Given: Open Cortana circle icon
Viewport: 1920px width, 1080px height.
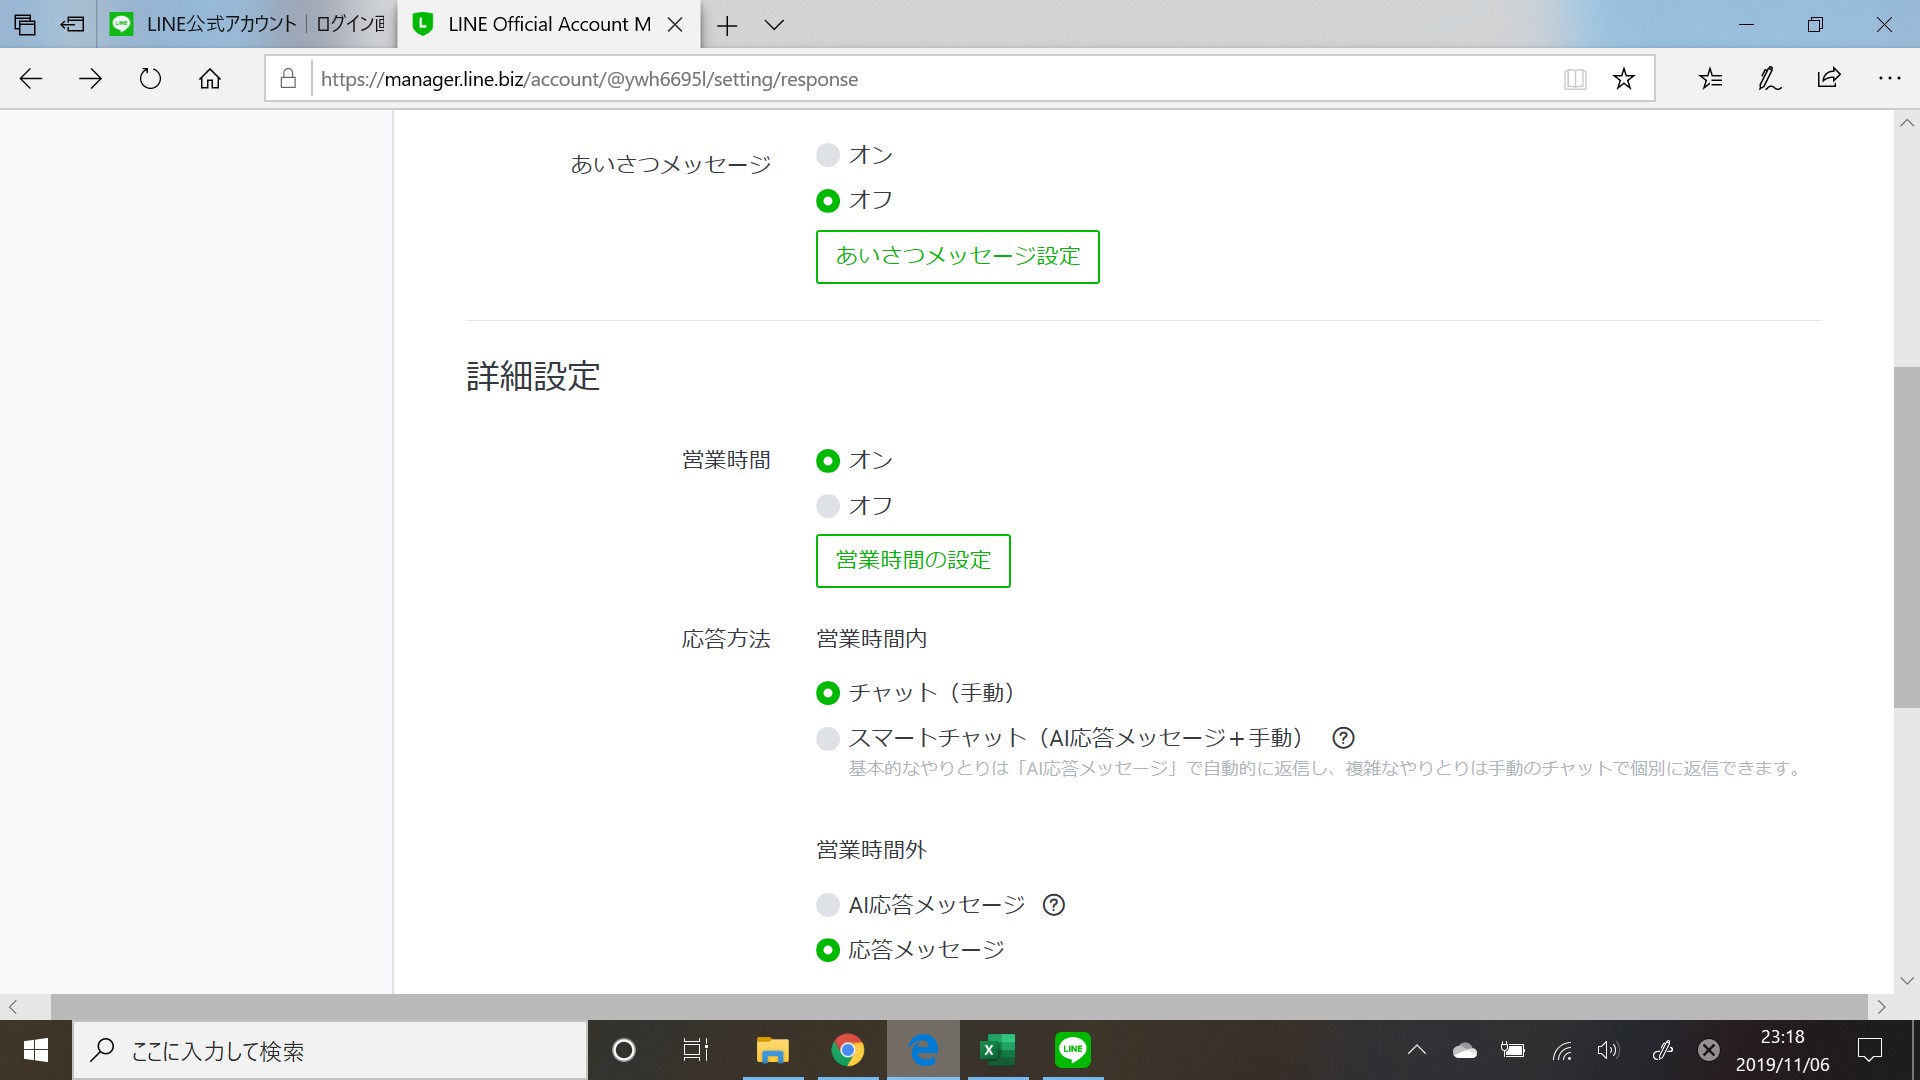Looking at the screenshot, I should (x=624, y=1050).
